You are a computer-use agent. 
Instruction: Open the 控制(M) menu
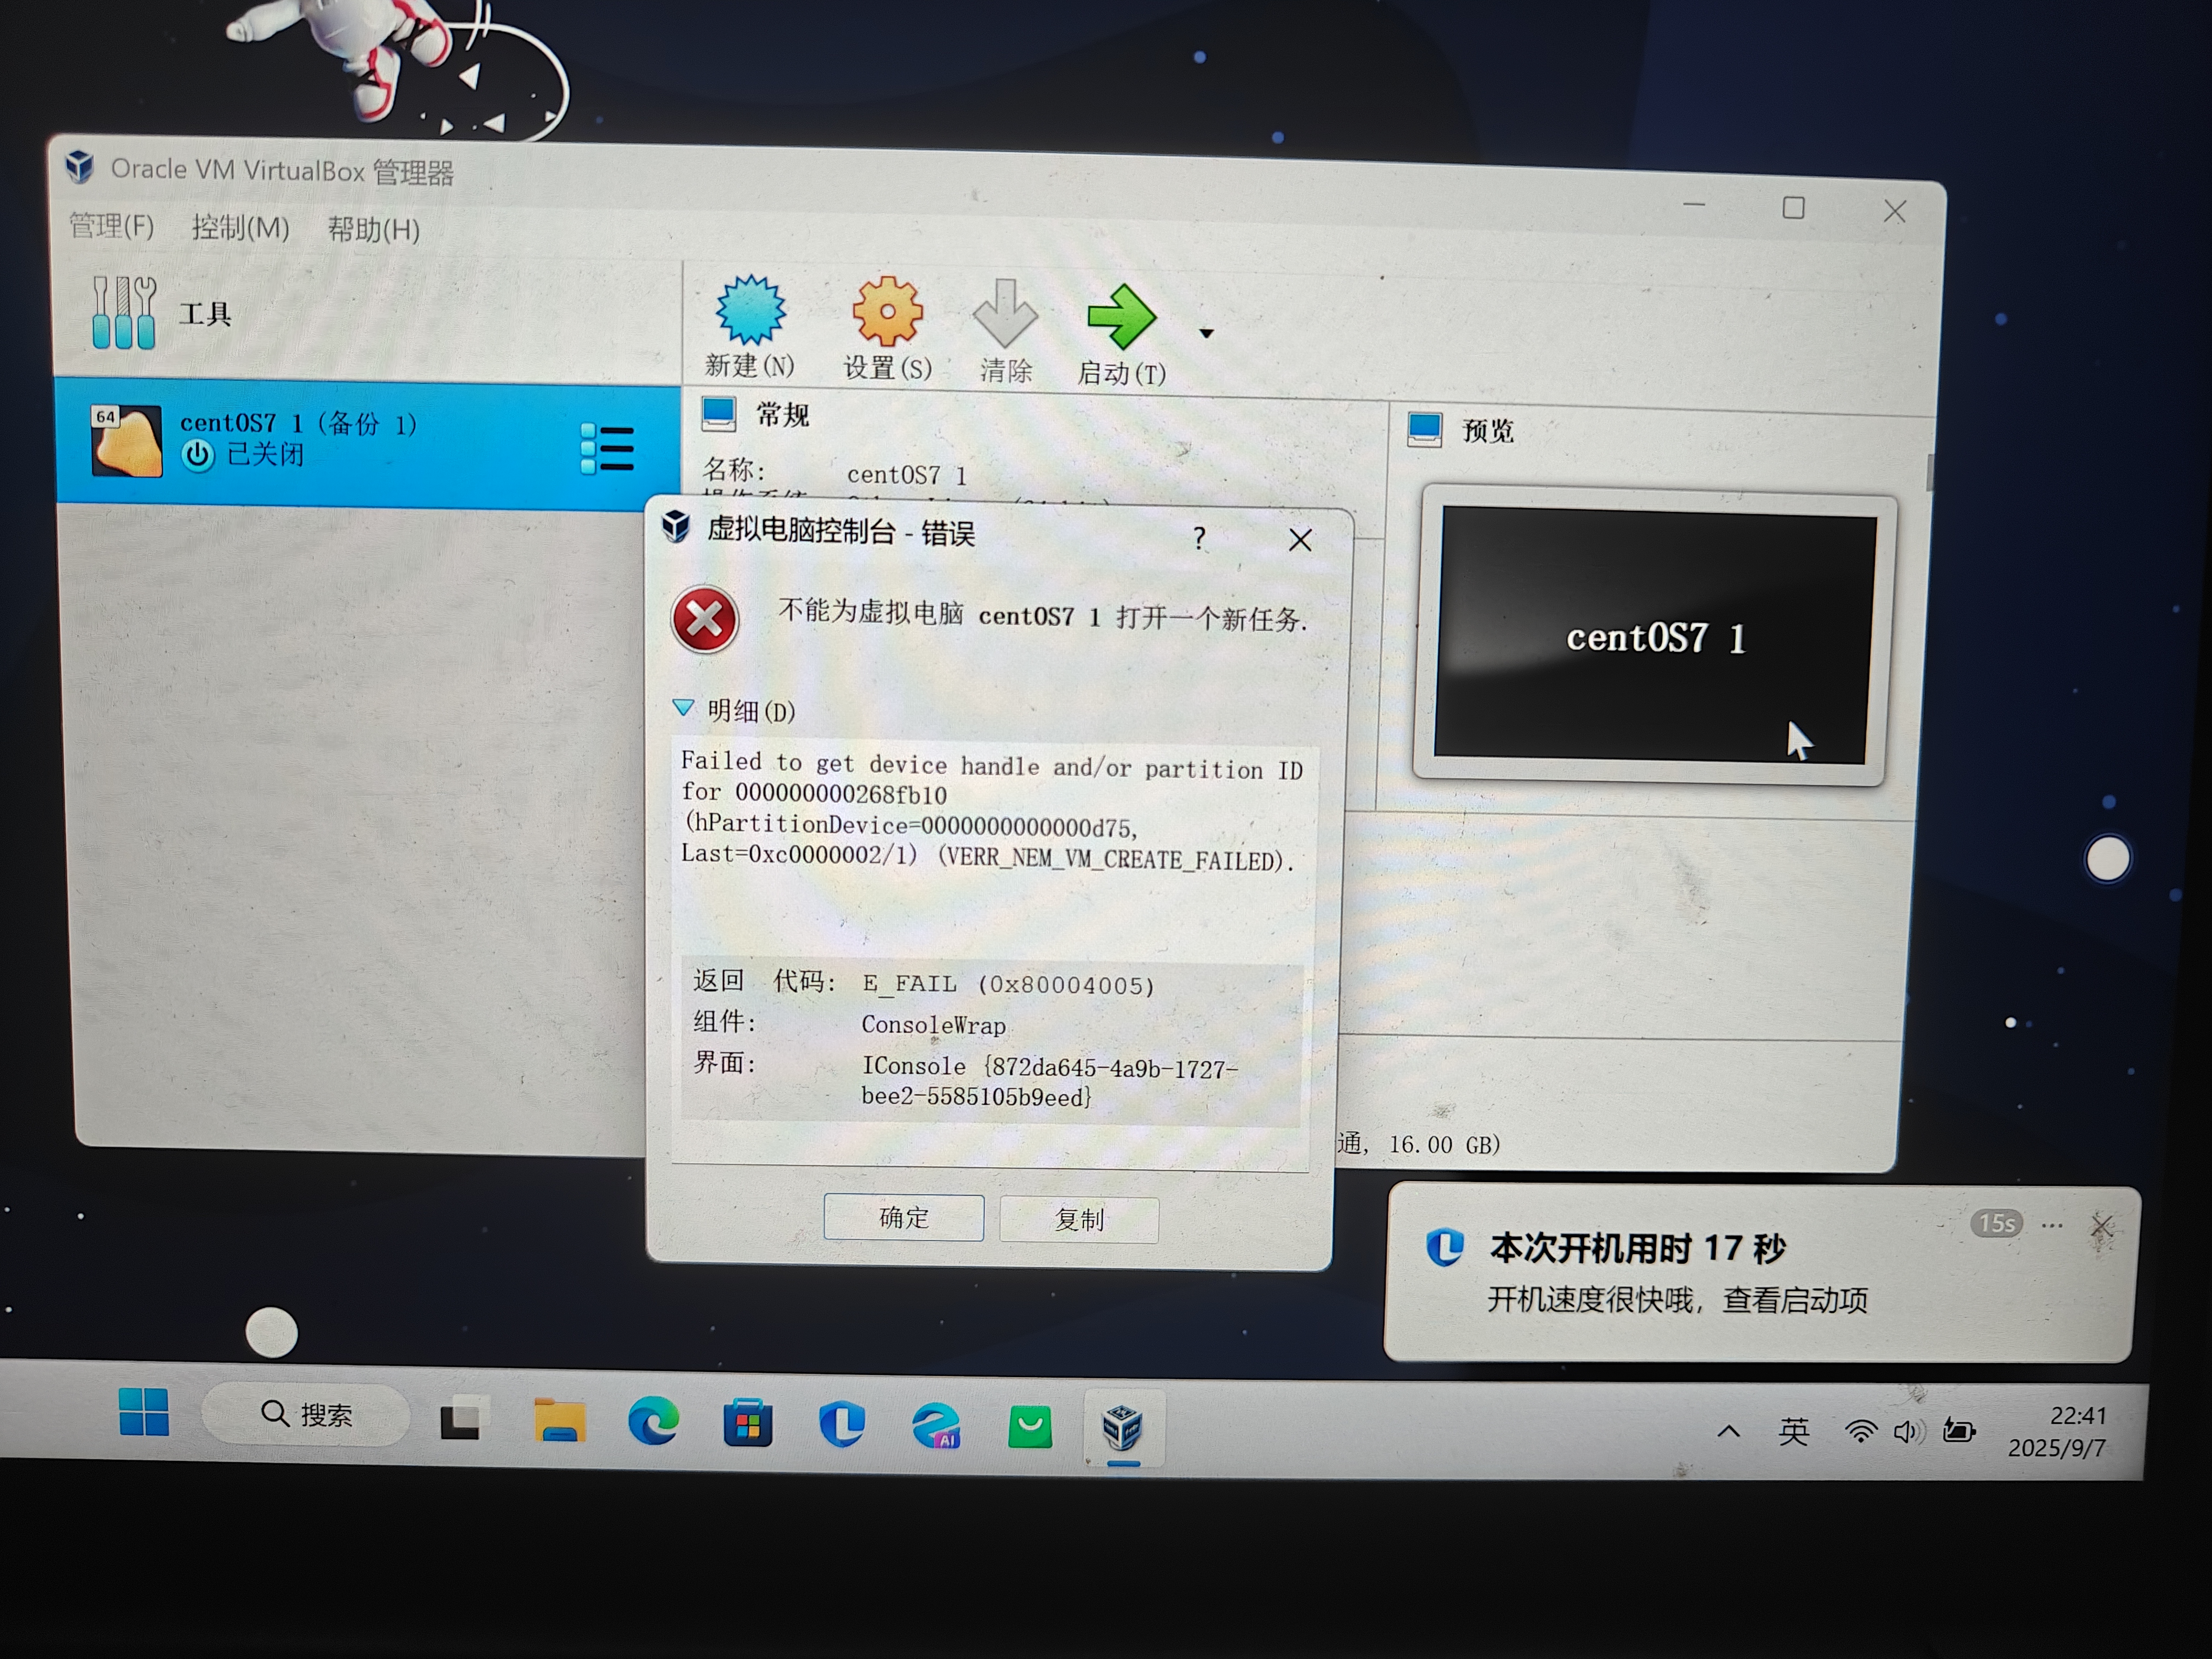tap(240, 228)
